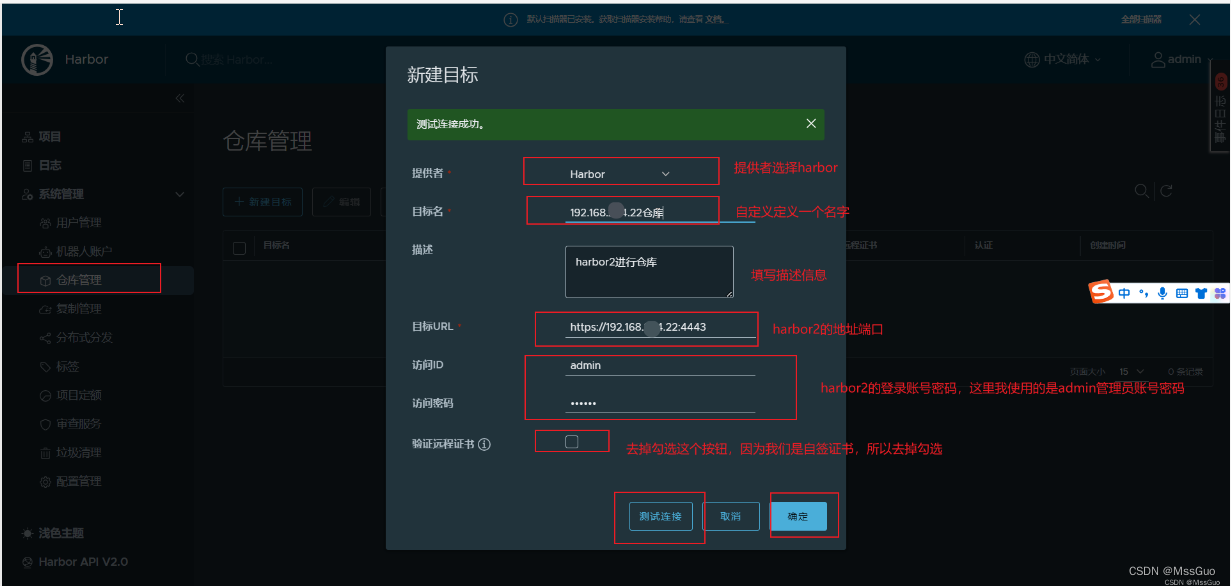Click the 目标名 input field
The image size is (1231, 586).
click(660, 212)
